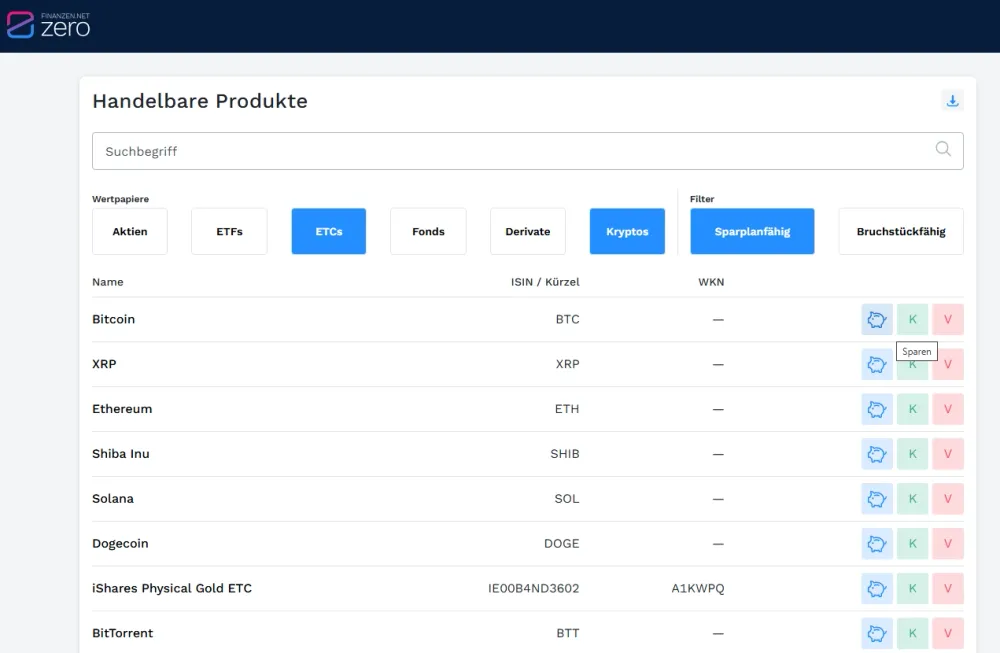Click the K buy button for BitTorrent
This screenshot has height=653, width=1000.
[913, 633]
